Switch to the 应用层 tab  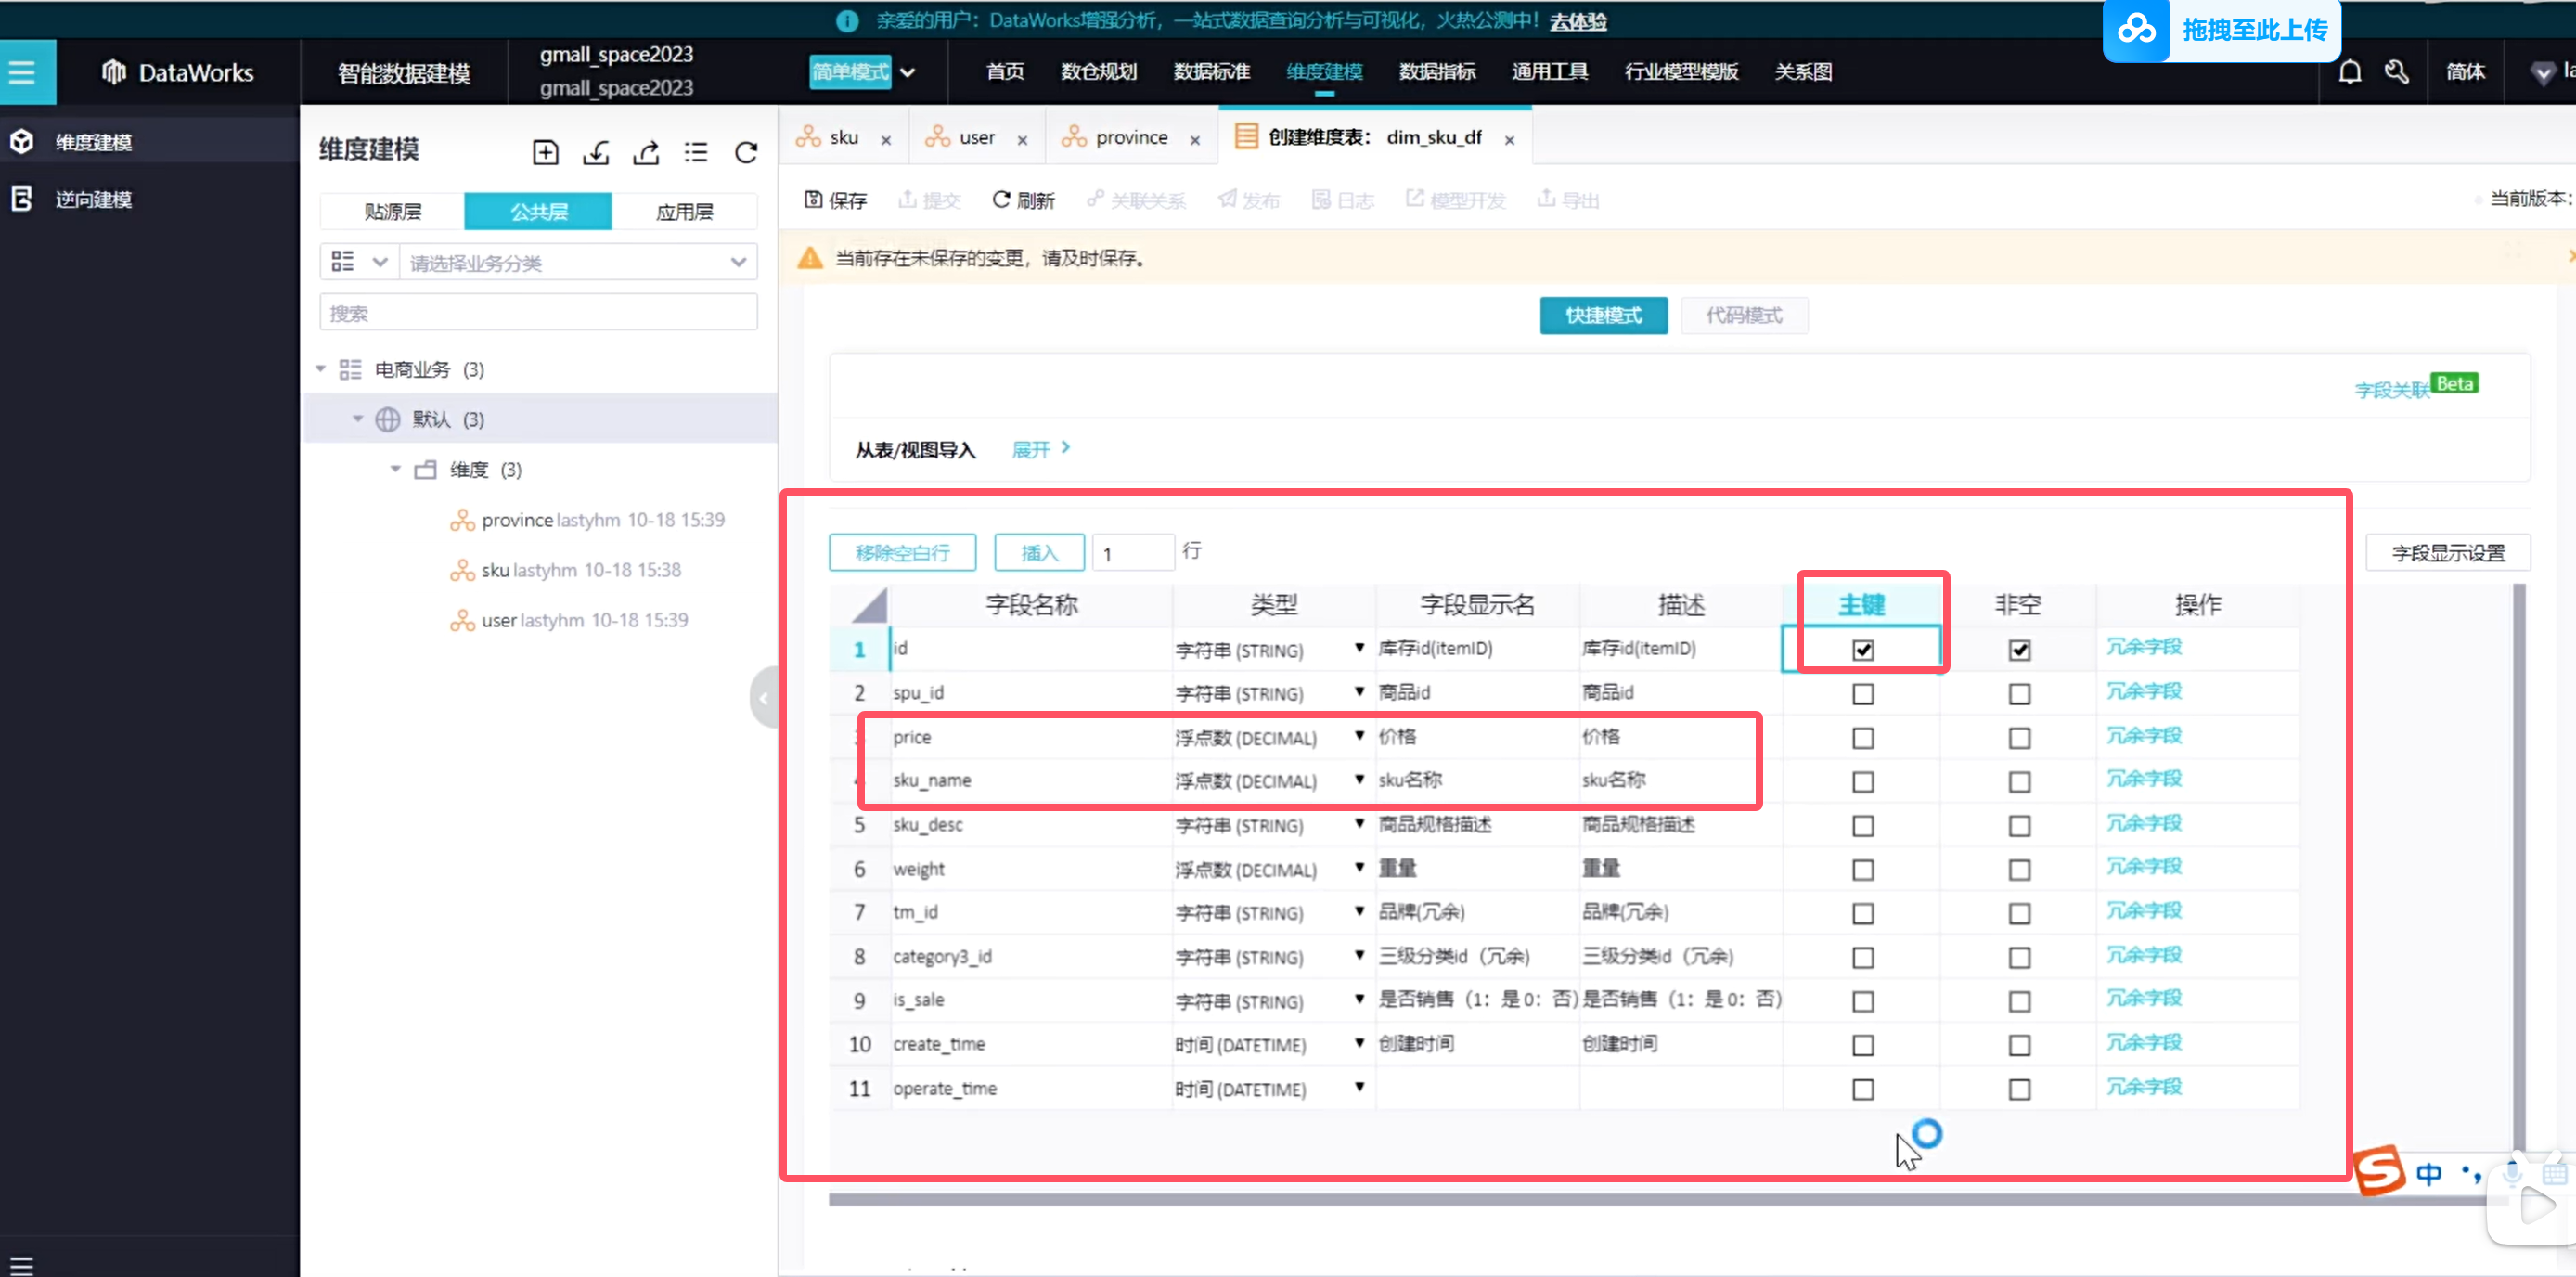coord(684,211)
